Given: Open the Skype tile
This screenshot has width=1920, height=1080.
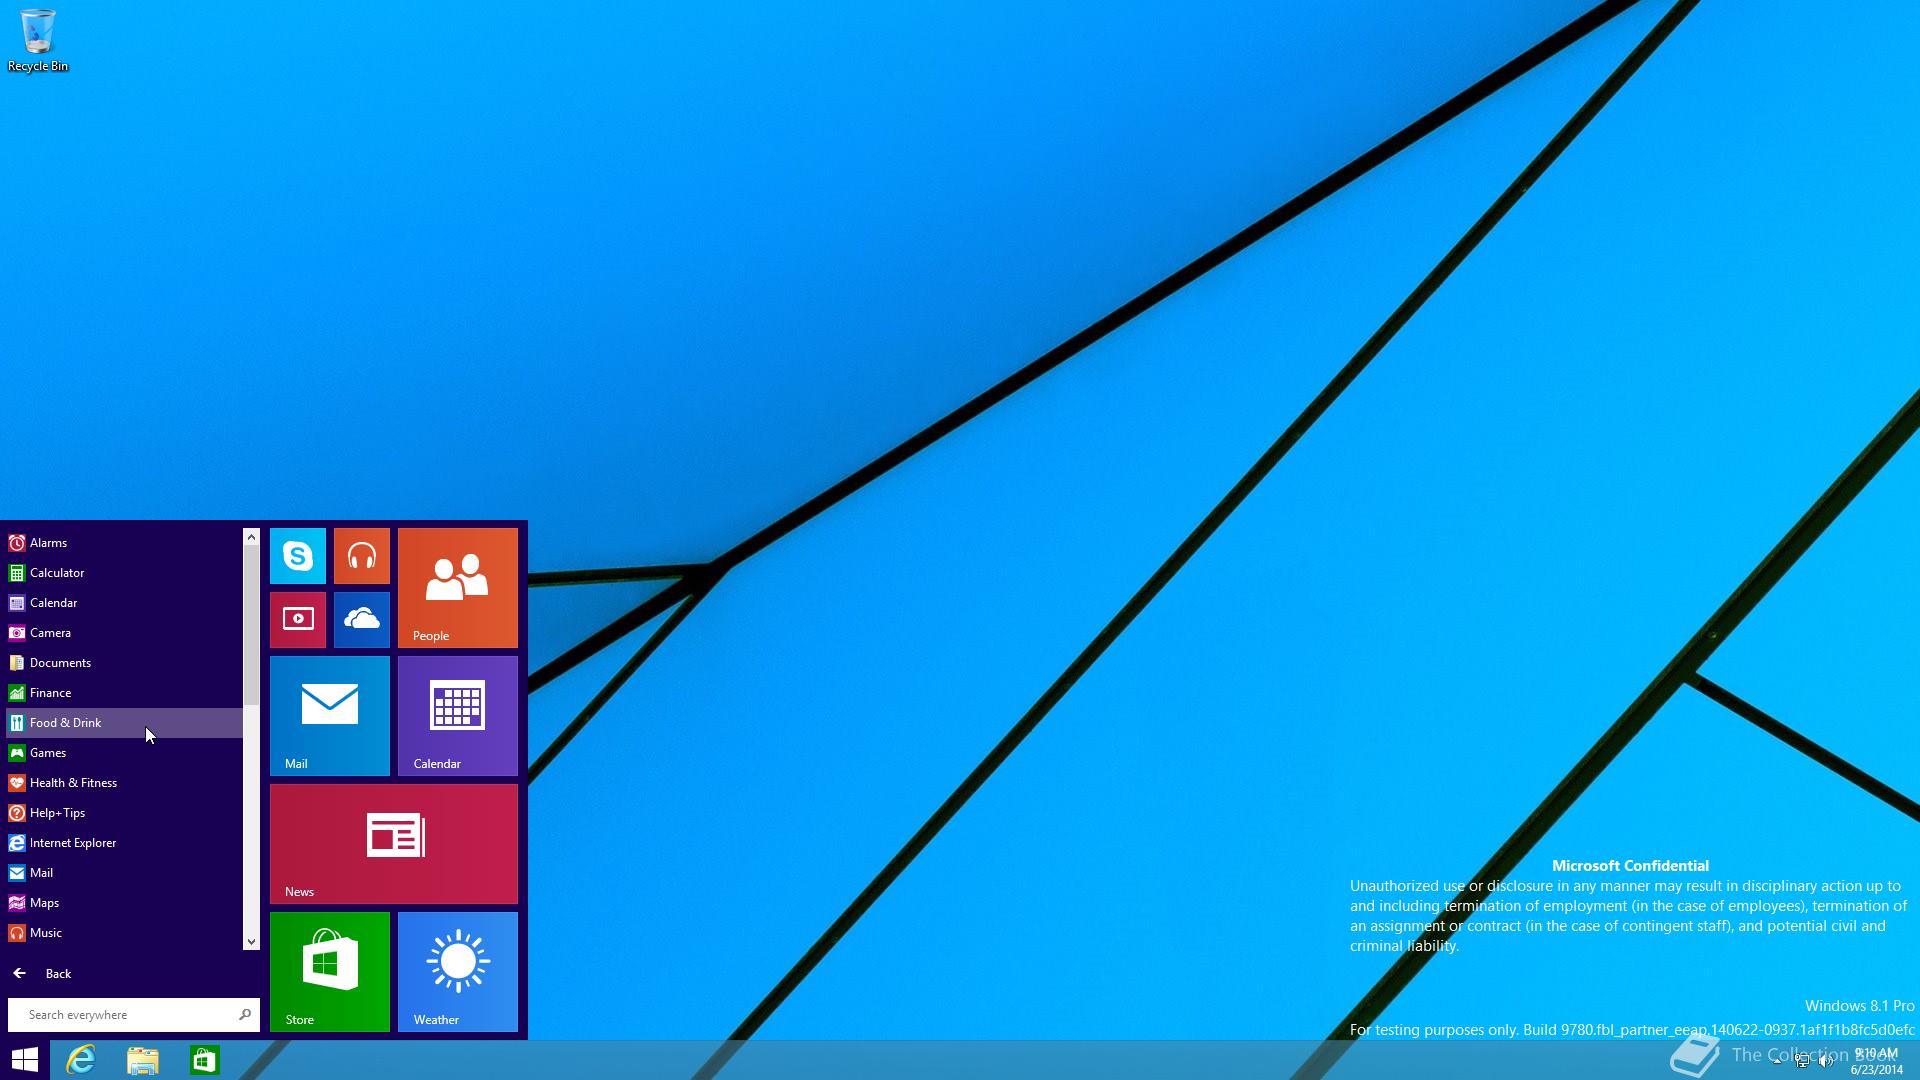Looking at the screenshot, I should click(x=297, y=556).
